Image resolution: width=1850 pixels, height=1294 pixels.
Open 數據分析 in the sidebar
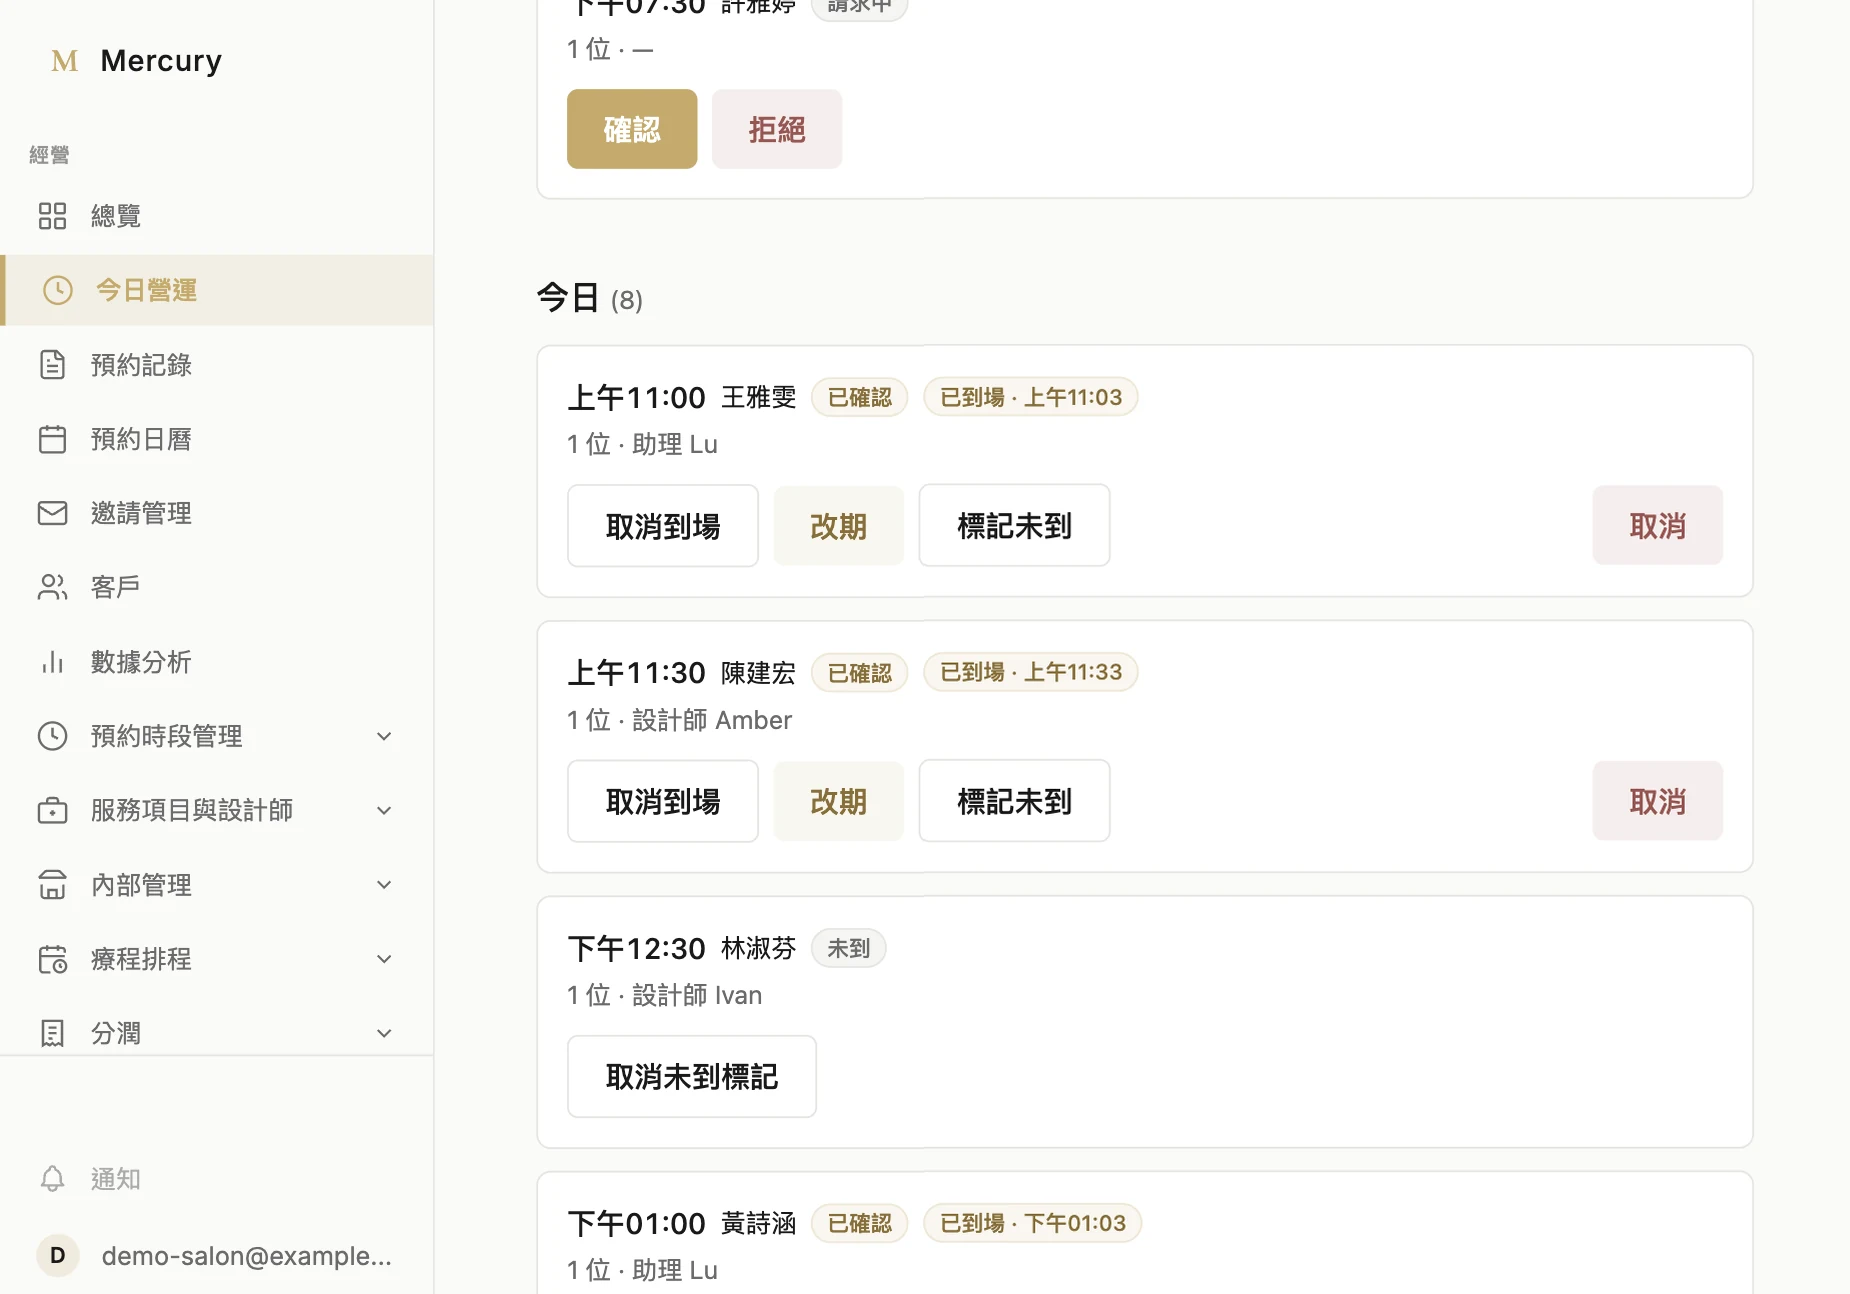coord(217,662)
